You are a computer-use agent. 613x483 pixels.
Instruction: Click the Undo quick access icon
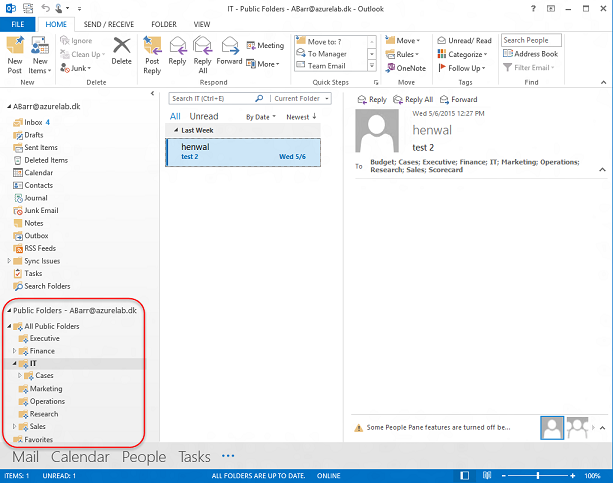pyautogui.click(x=46, y=8)
